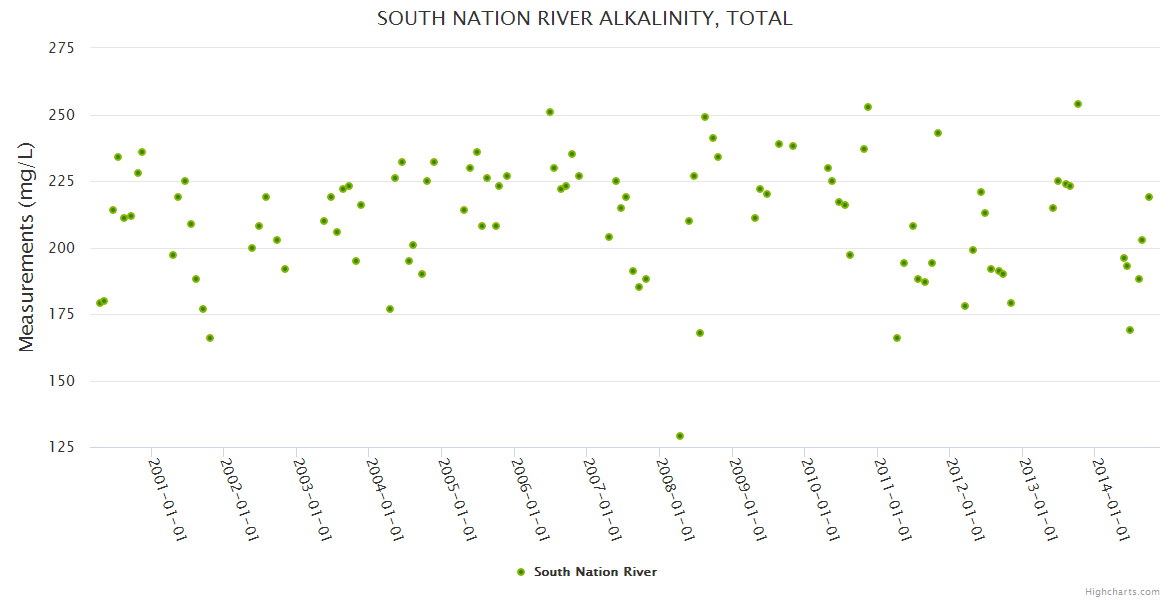Screen dimensions: 1170x600
Task: Click the 249 mg/L point in 2008
Action: pyautogui.click(x=705, y=117)
